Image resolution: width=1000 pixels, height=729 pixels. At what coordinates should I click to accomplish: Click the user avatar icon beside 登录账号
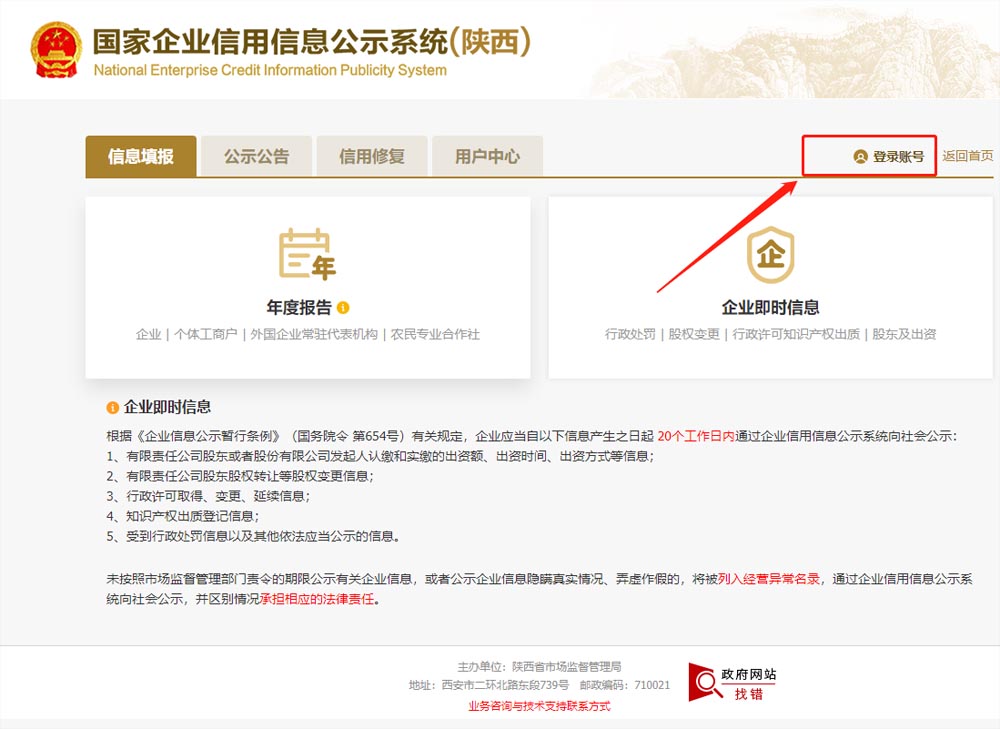(860, 156)
